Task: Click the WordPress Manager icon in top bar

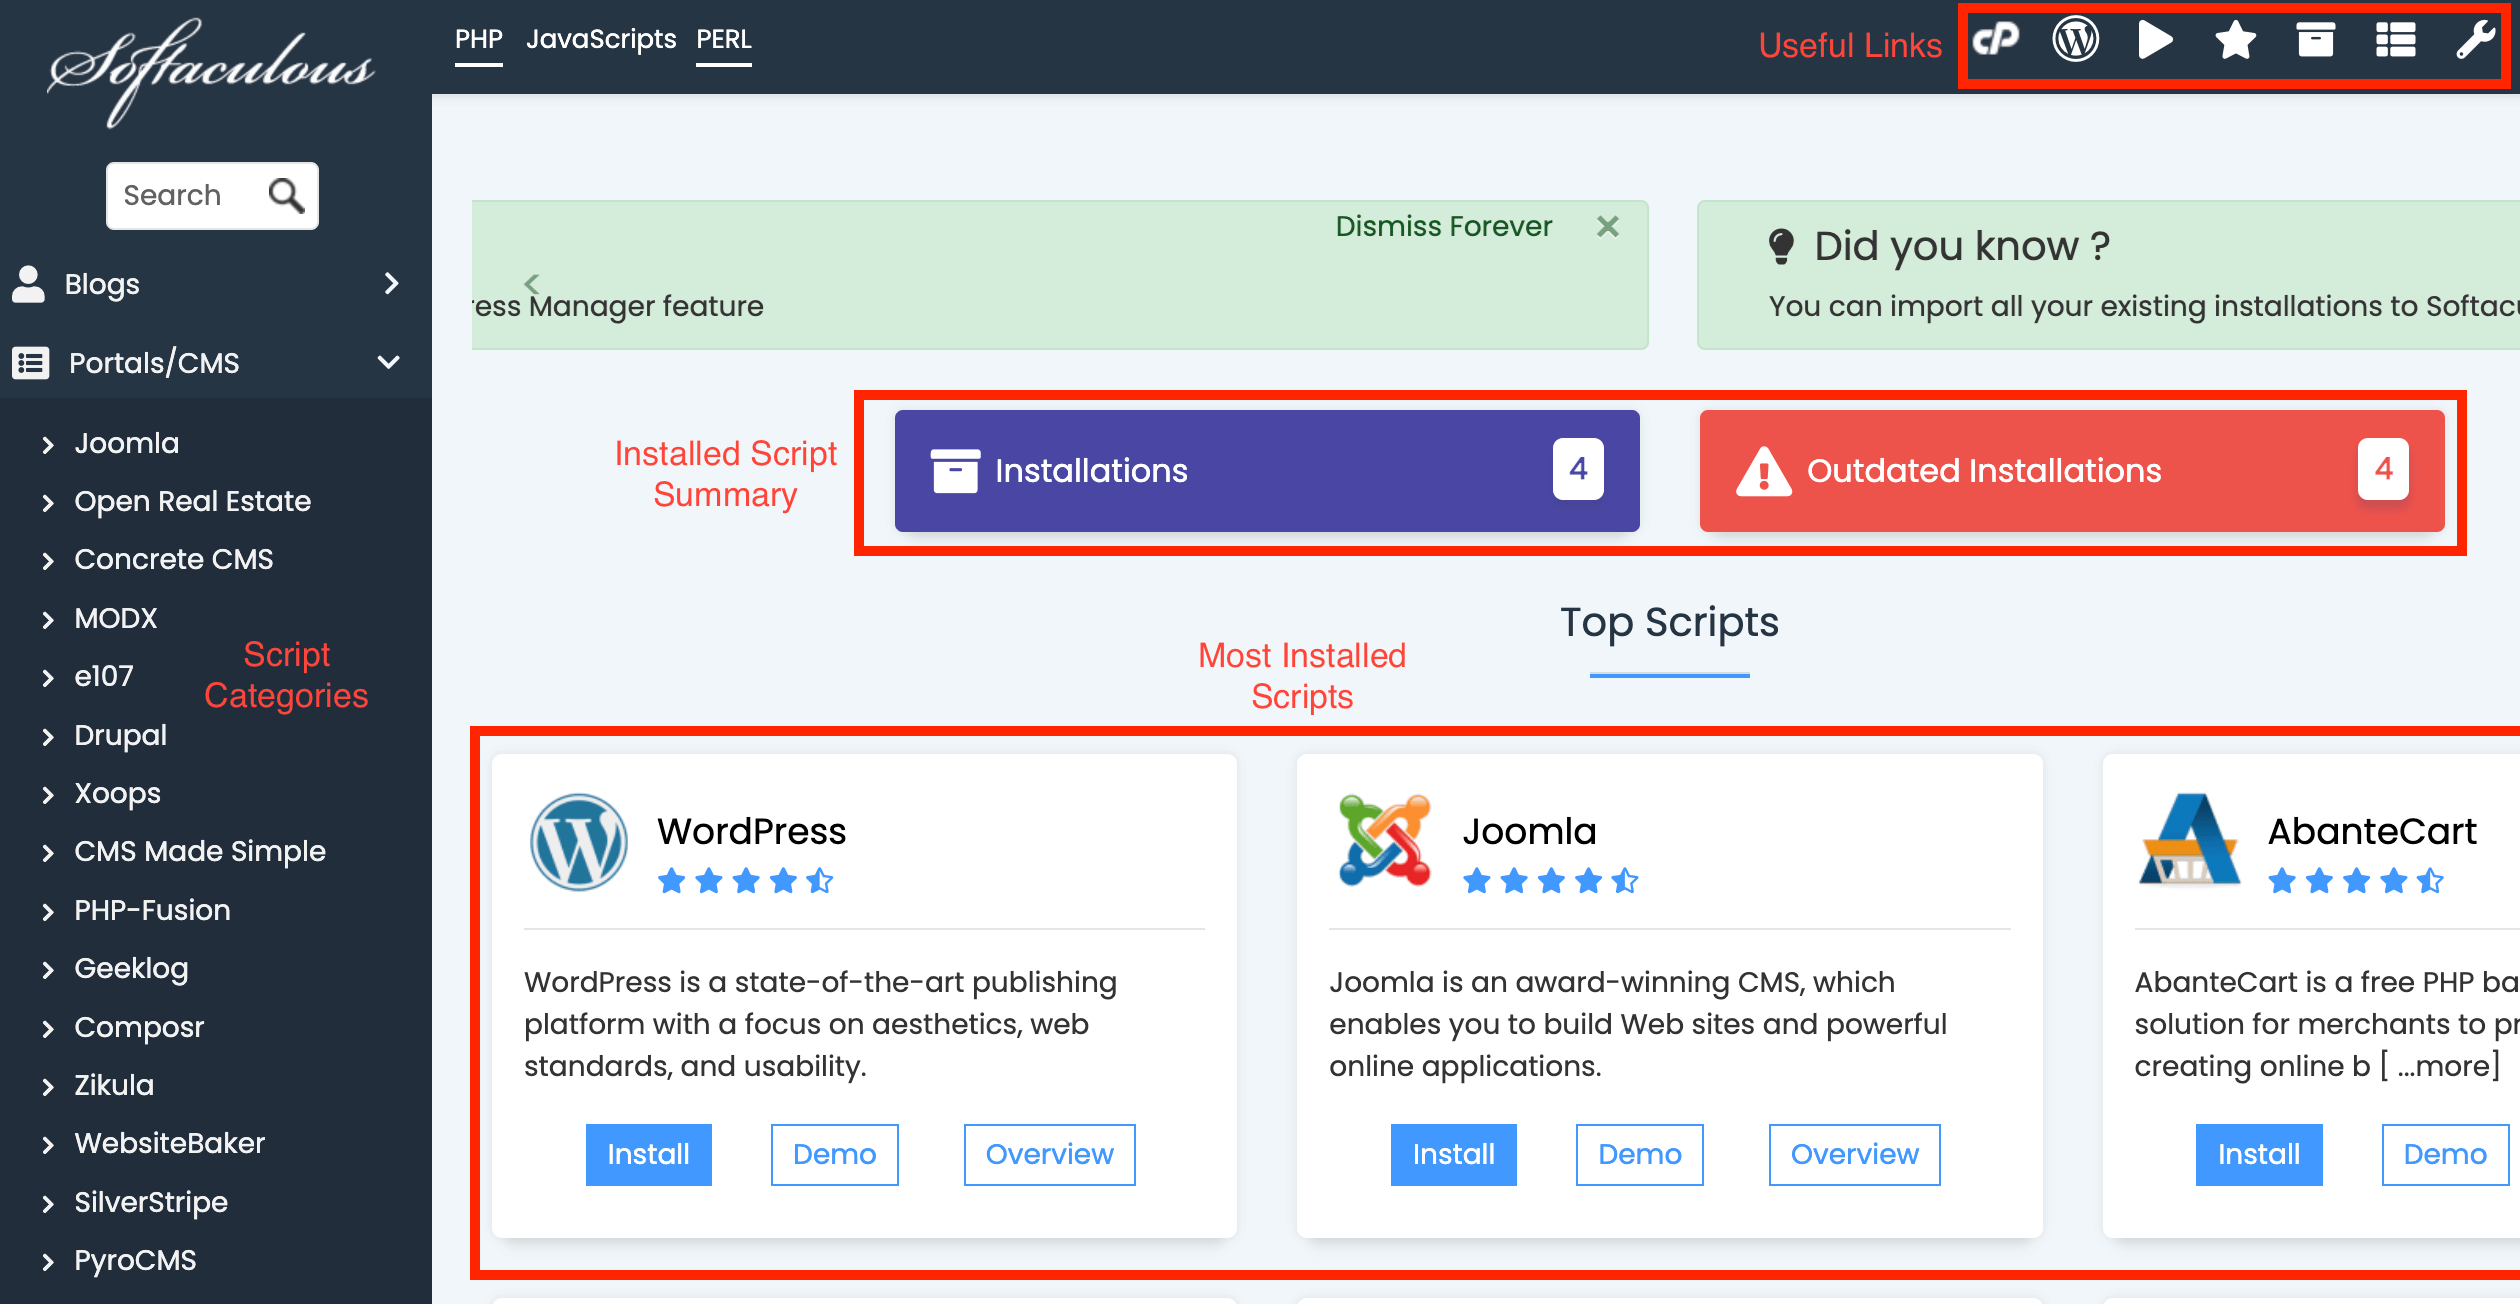Action: click(2076, 40)
